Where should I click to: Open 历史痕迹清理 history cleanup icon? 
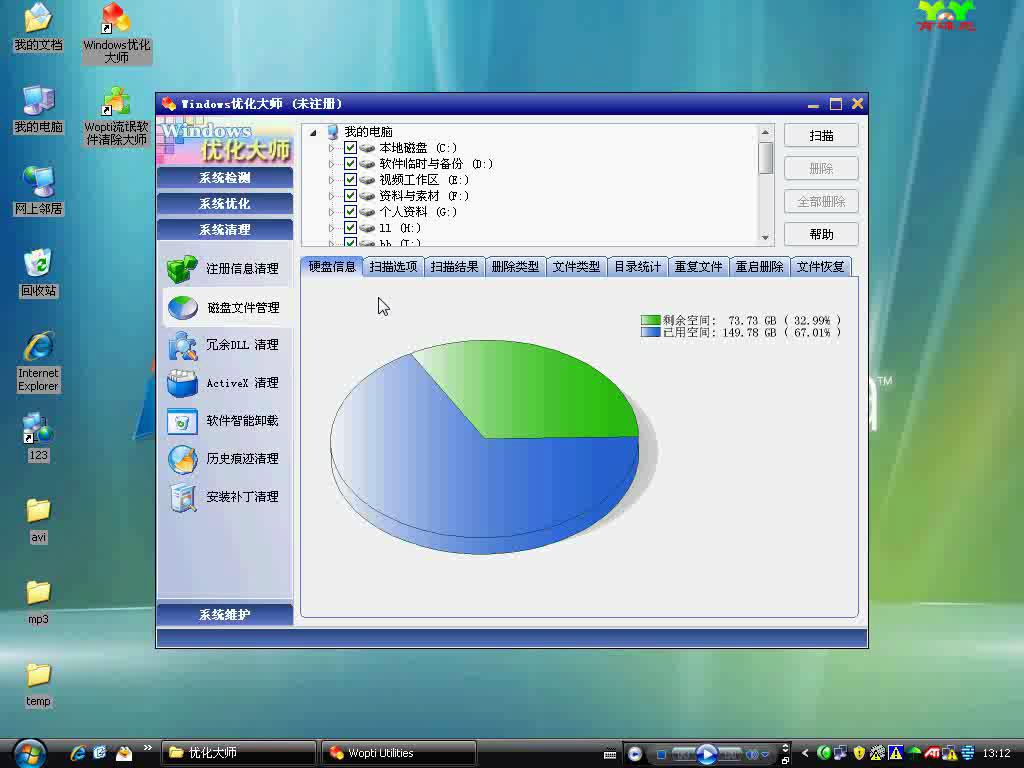[x=182, y=459]
